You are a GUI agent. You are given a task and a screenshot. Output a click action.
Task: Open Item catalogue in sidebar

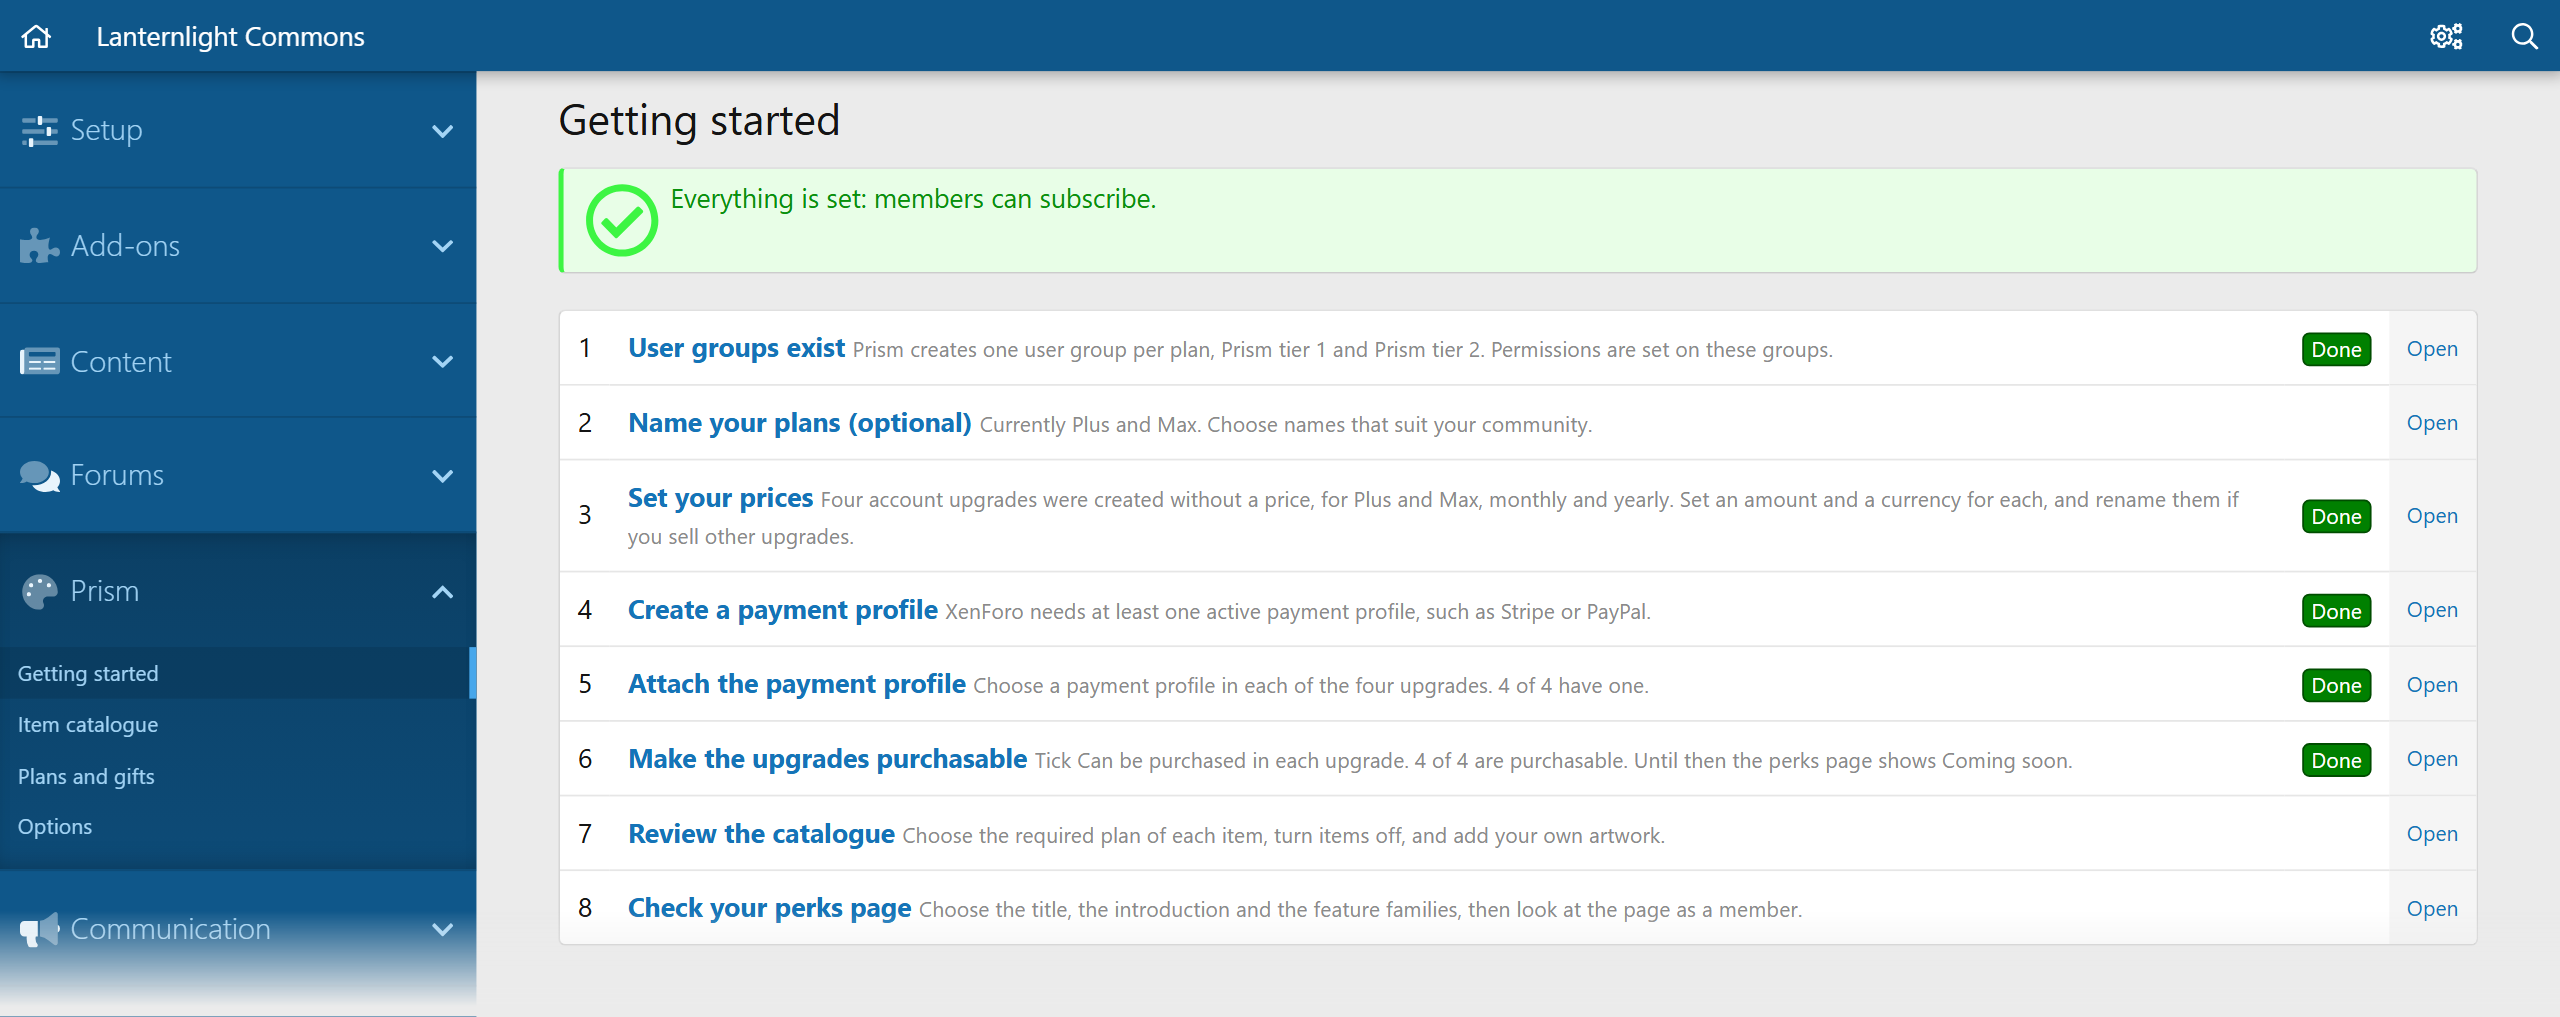point(236,724)
